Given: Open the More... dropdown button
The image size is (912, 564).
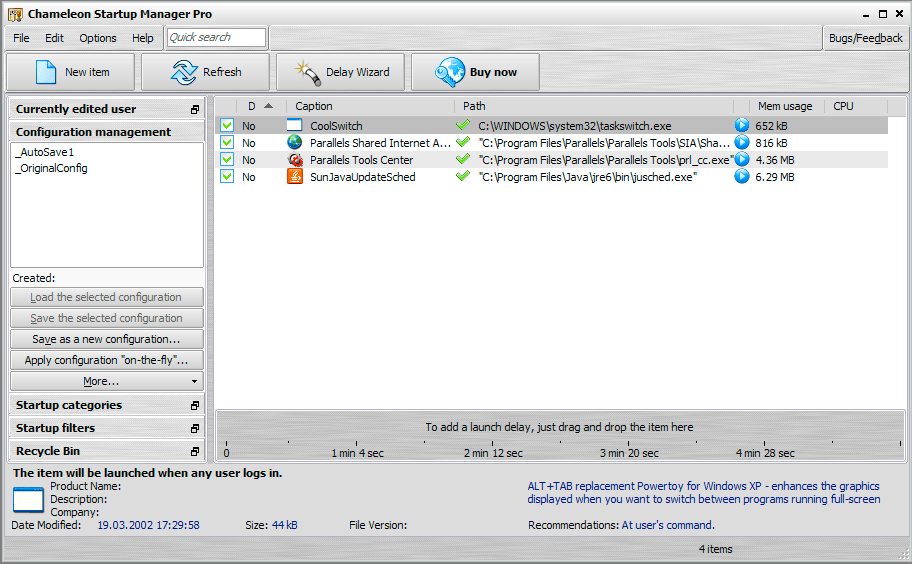Looking at the screenshot, I should (107, 381).
